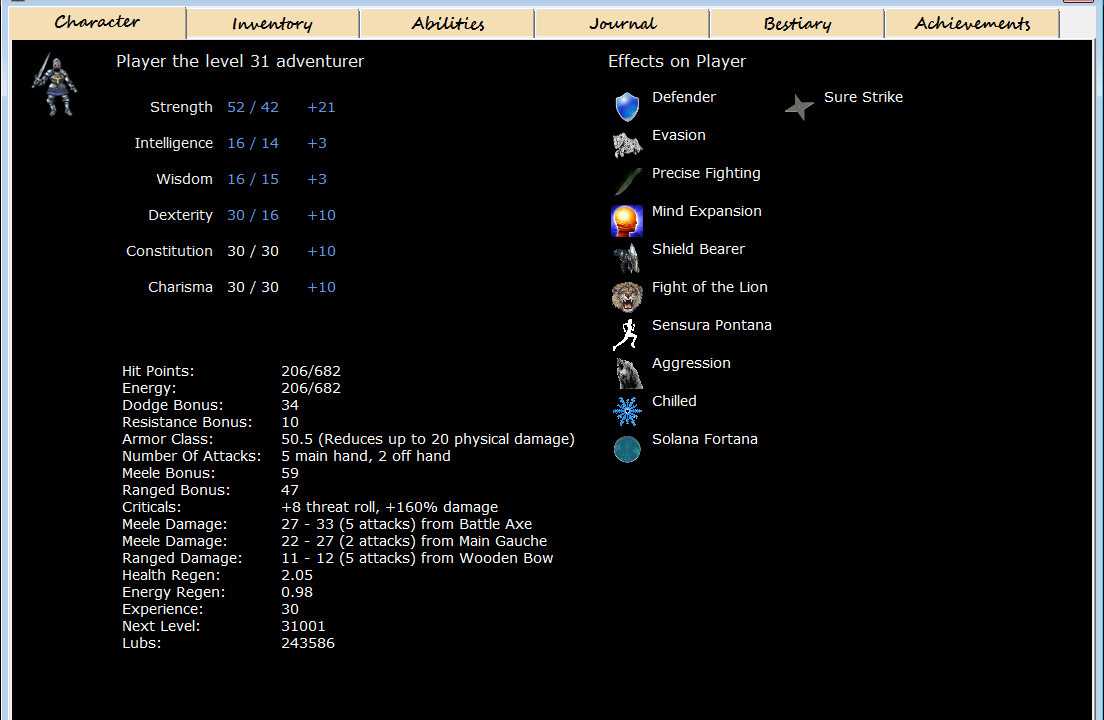Image resolution: width=1104 pixels, height=720 pixels.
Task: Select the Shield Bearer effect icon
Action: click(627, 258)
